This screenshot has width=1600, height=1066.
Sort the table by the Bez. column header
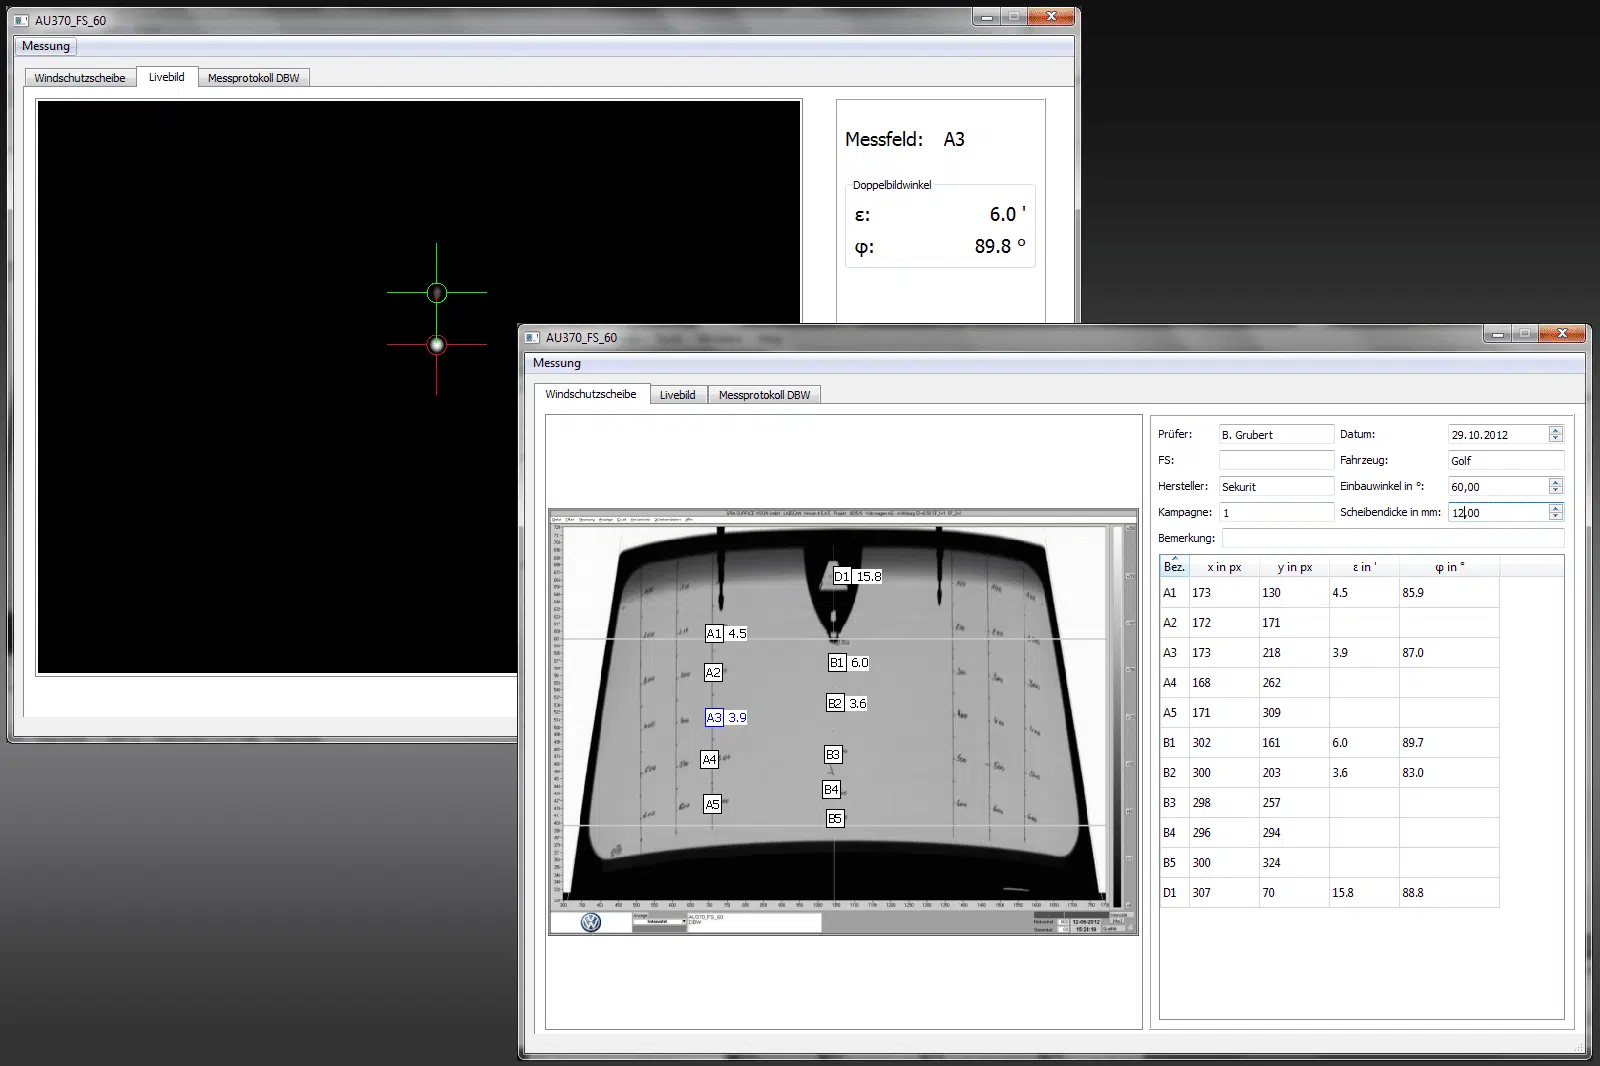pos(1173,567)
